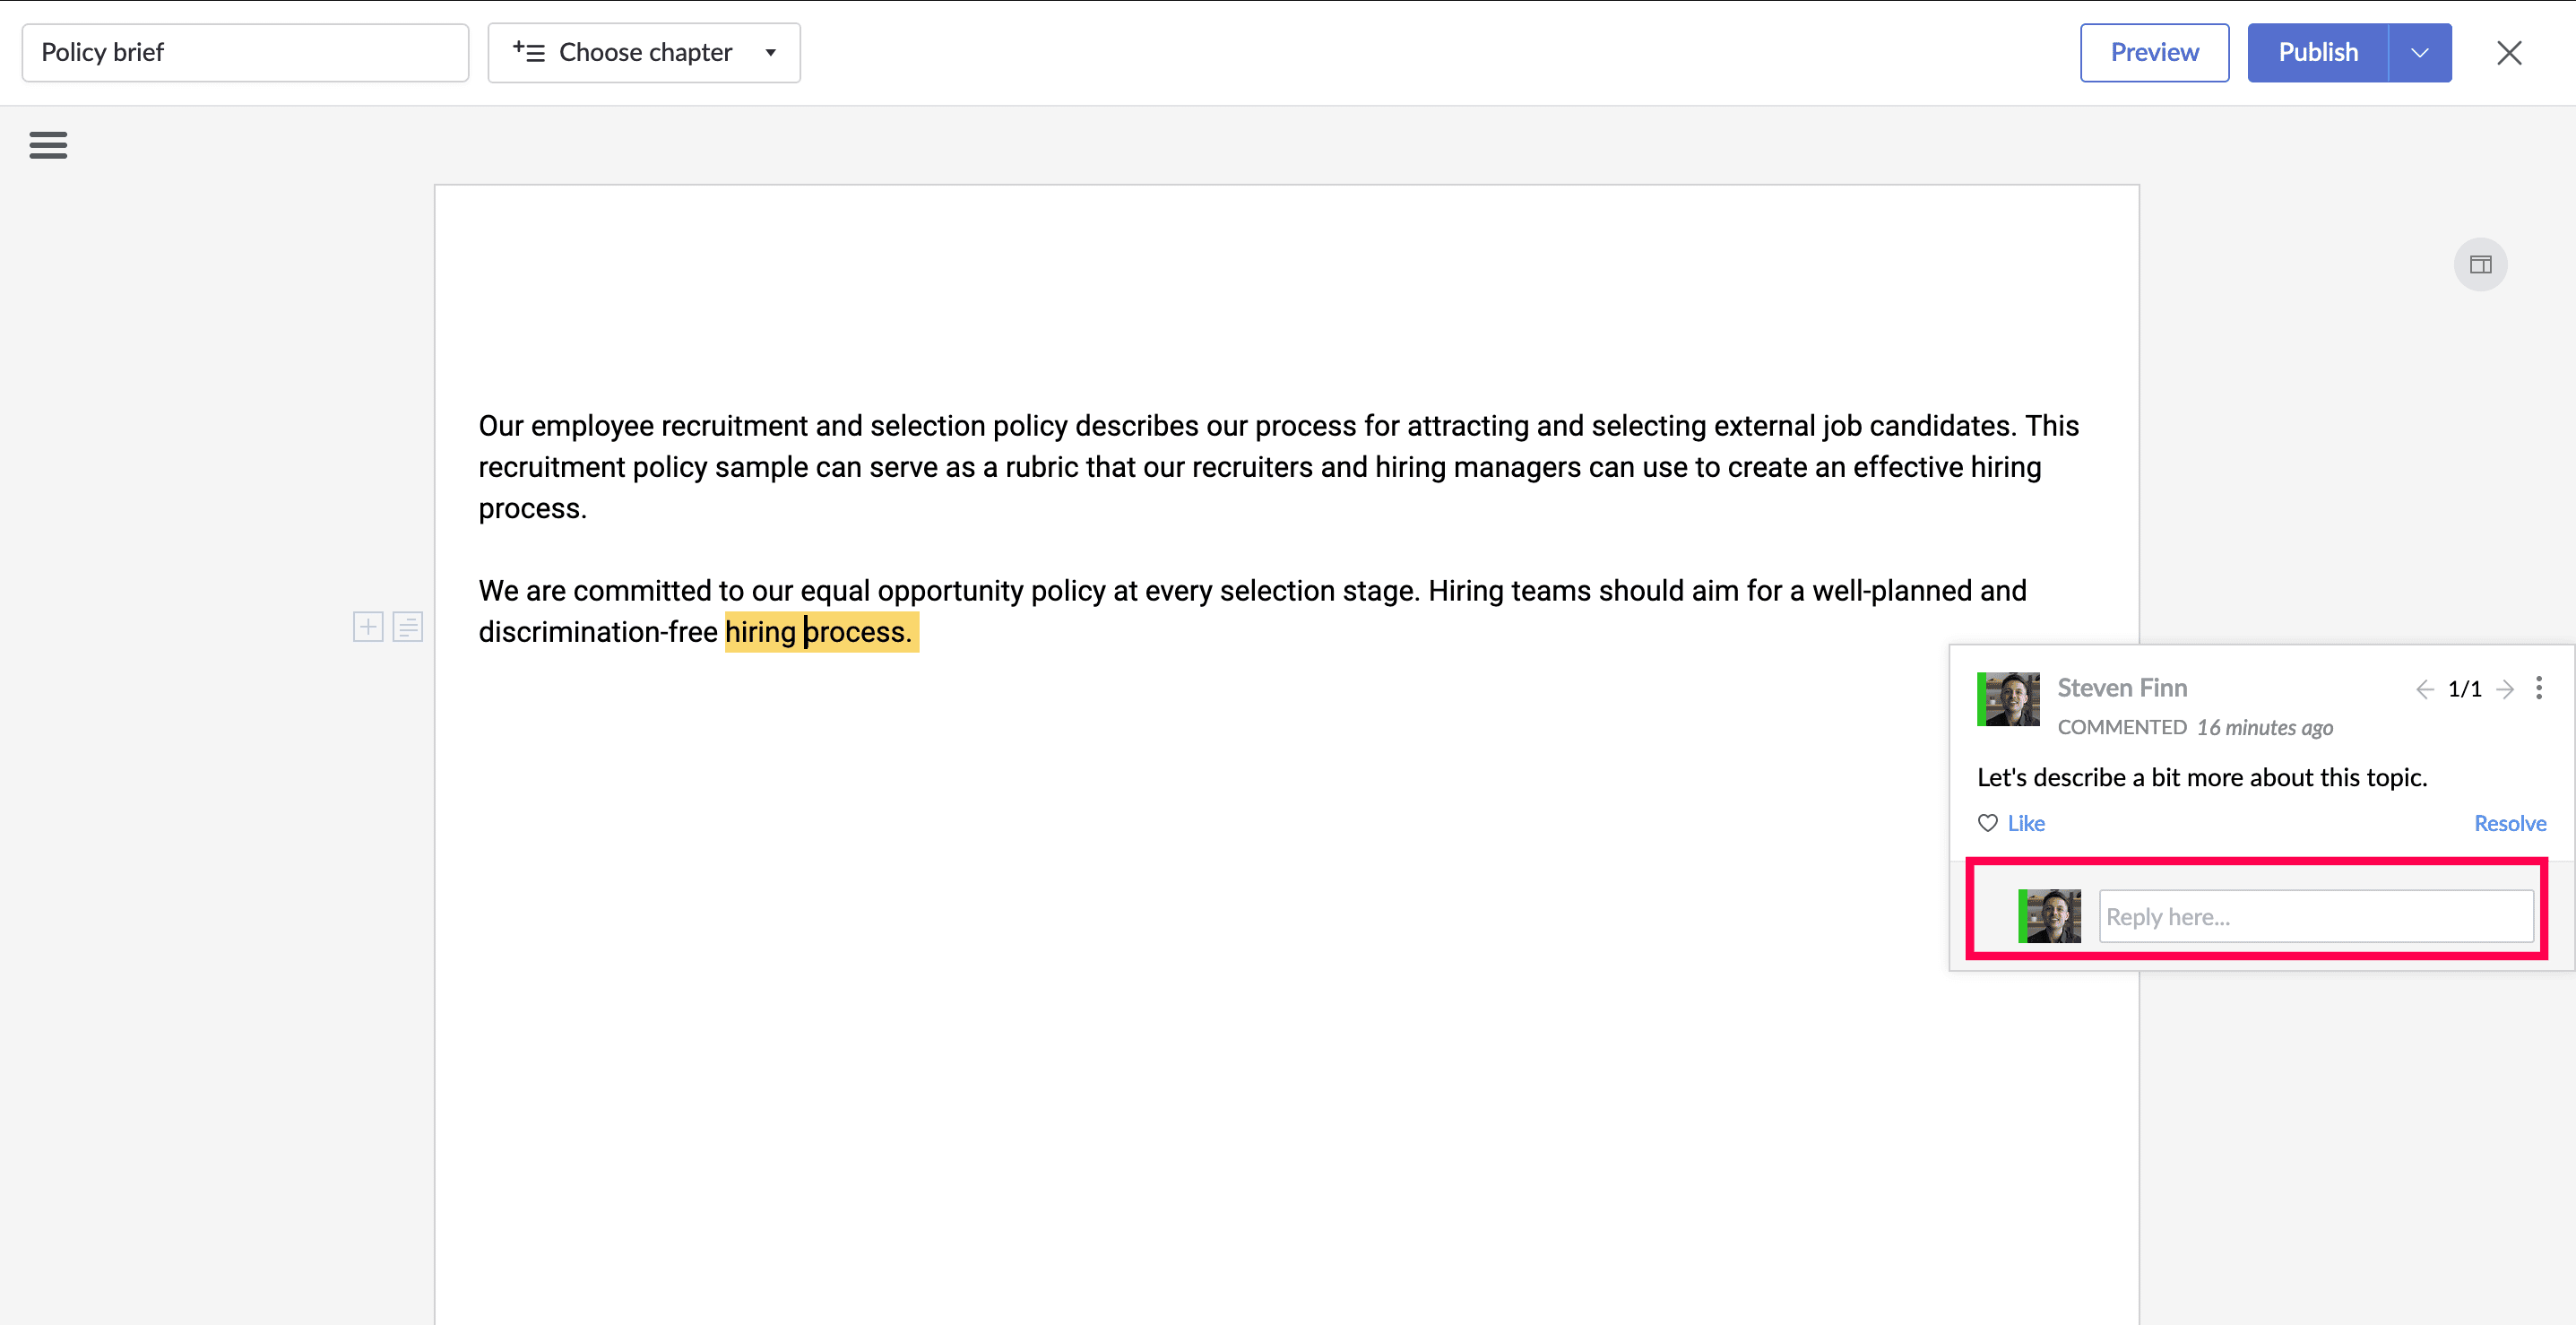
Task: Go to the previous comment arrow
Action: click(2424, 689)
